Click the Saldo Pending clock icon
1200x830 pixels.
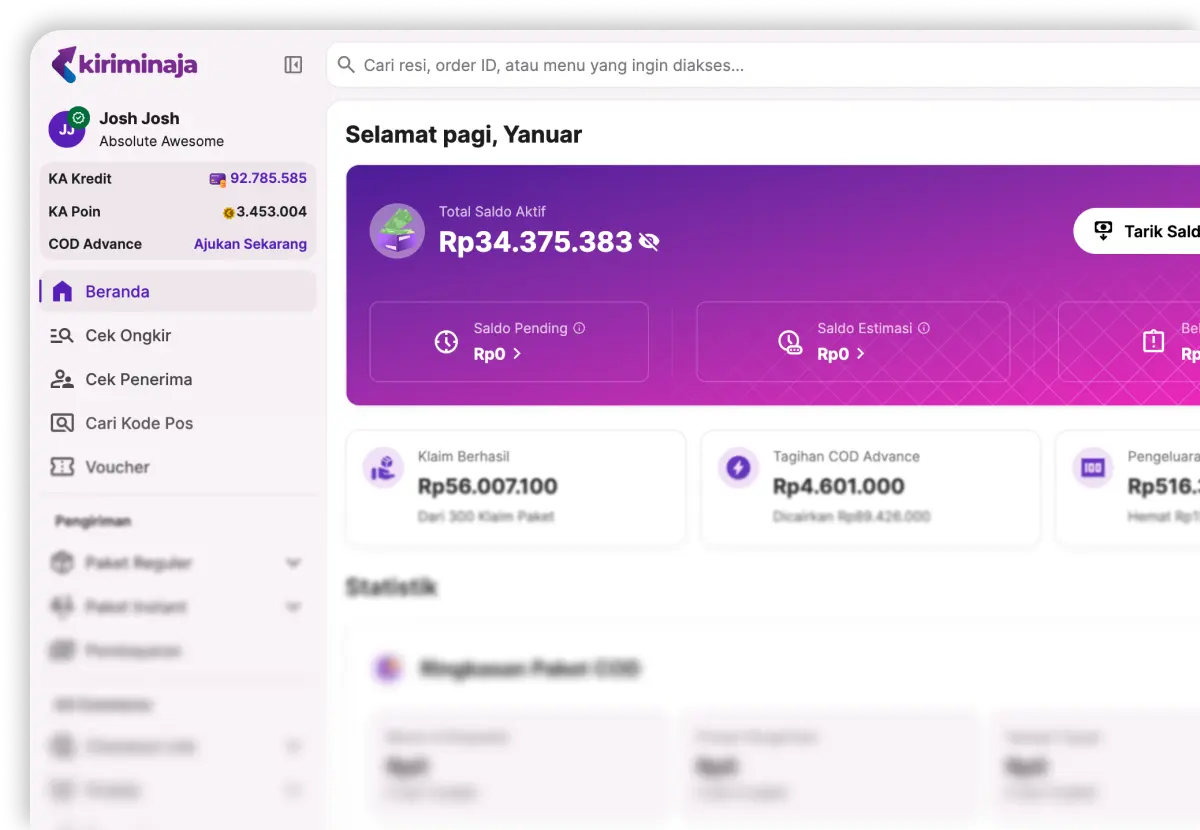[x=446, y=342]
